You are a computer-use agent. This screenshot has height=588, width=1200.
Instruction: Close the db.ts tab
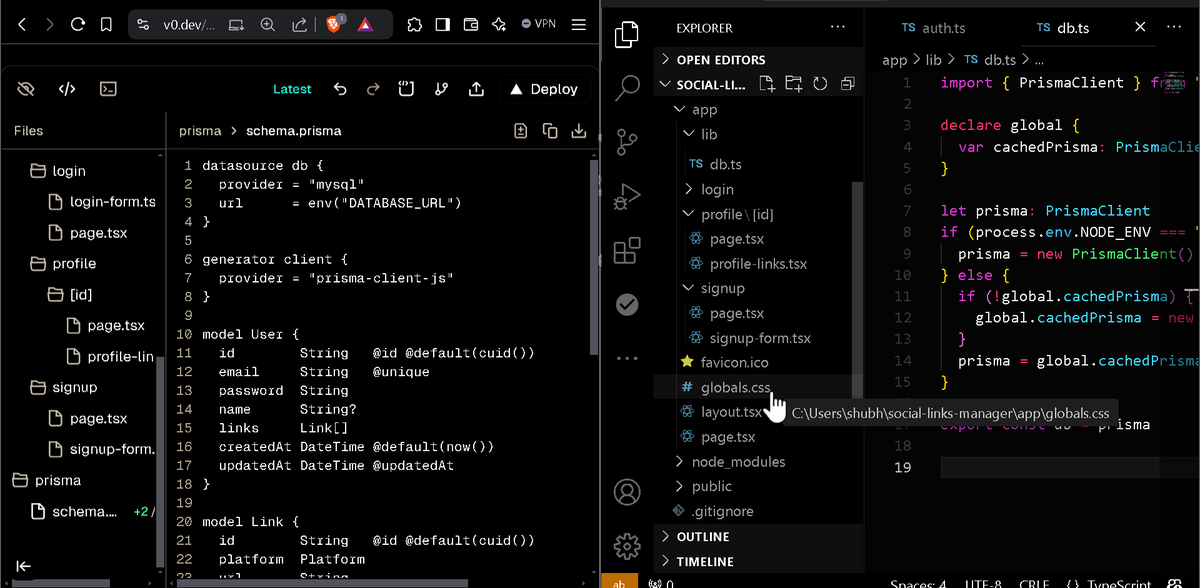[x=1140, y=28]
